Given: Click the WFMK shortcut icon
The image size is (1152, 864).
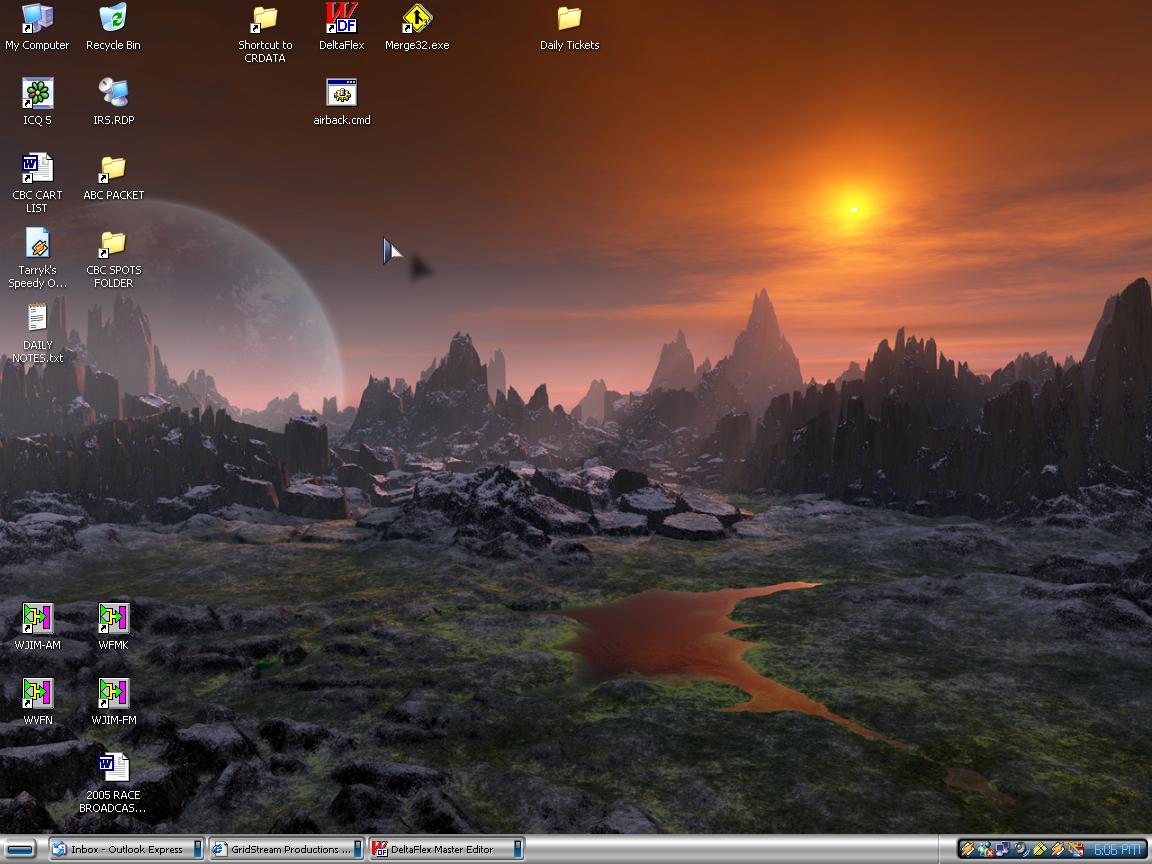Looking at the screenshot, I should point(113,619).
